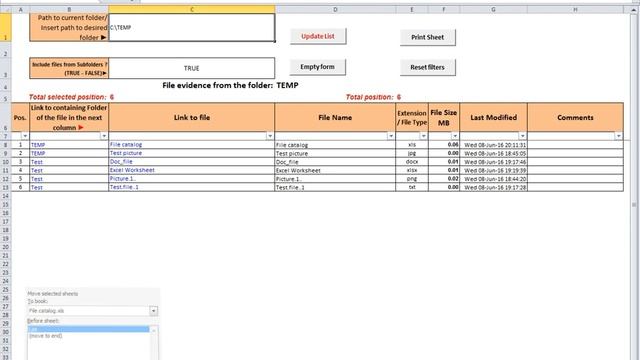640x360 pixels.
Task: Open the Excel Worksheet file link
Action: (132, 170)
